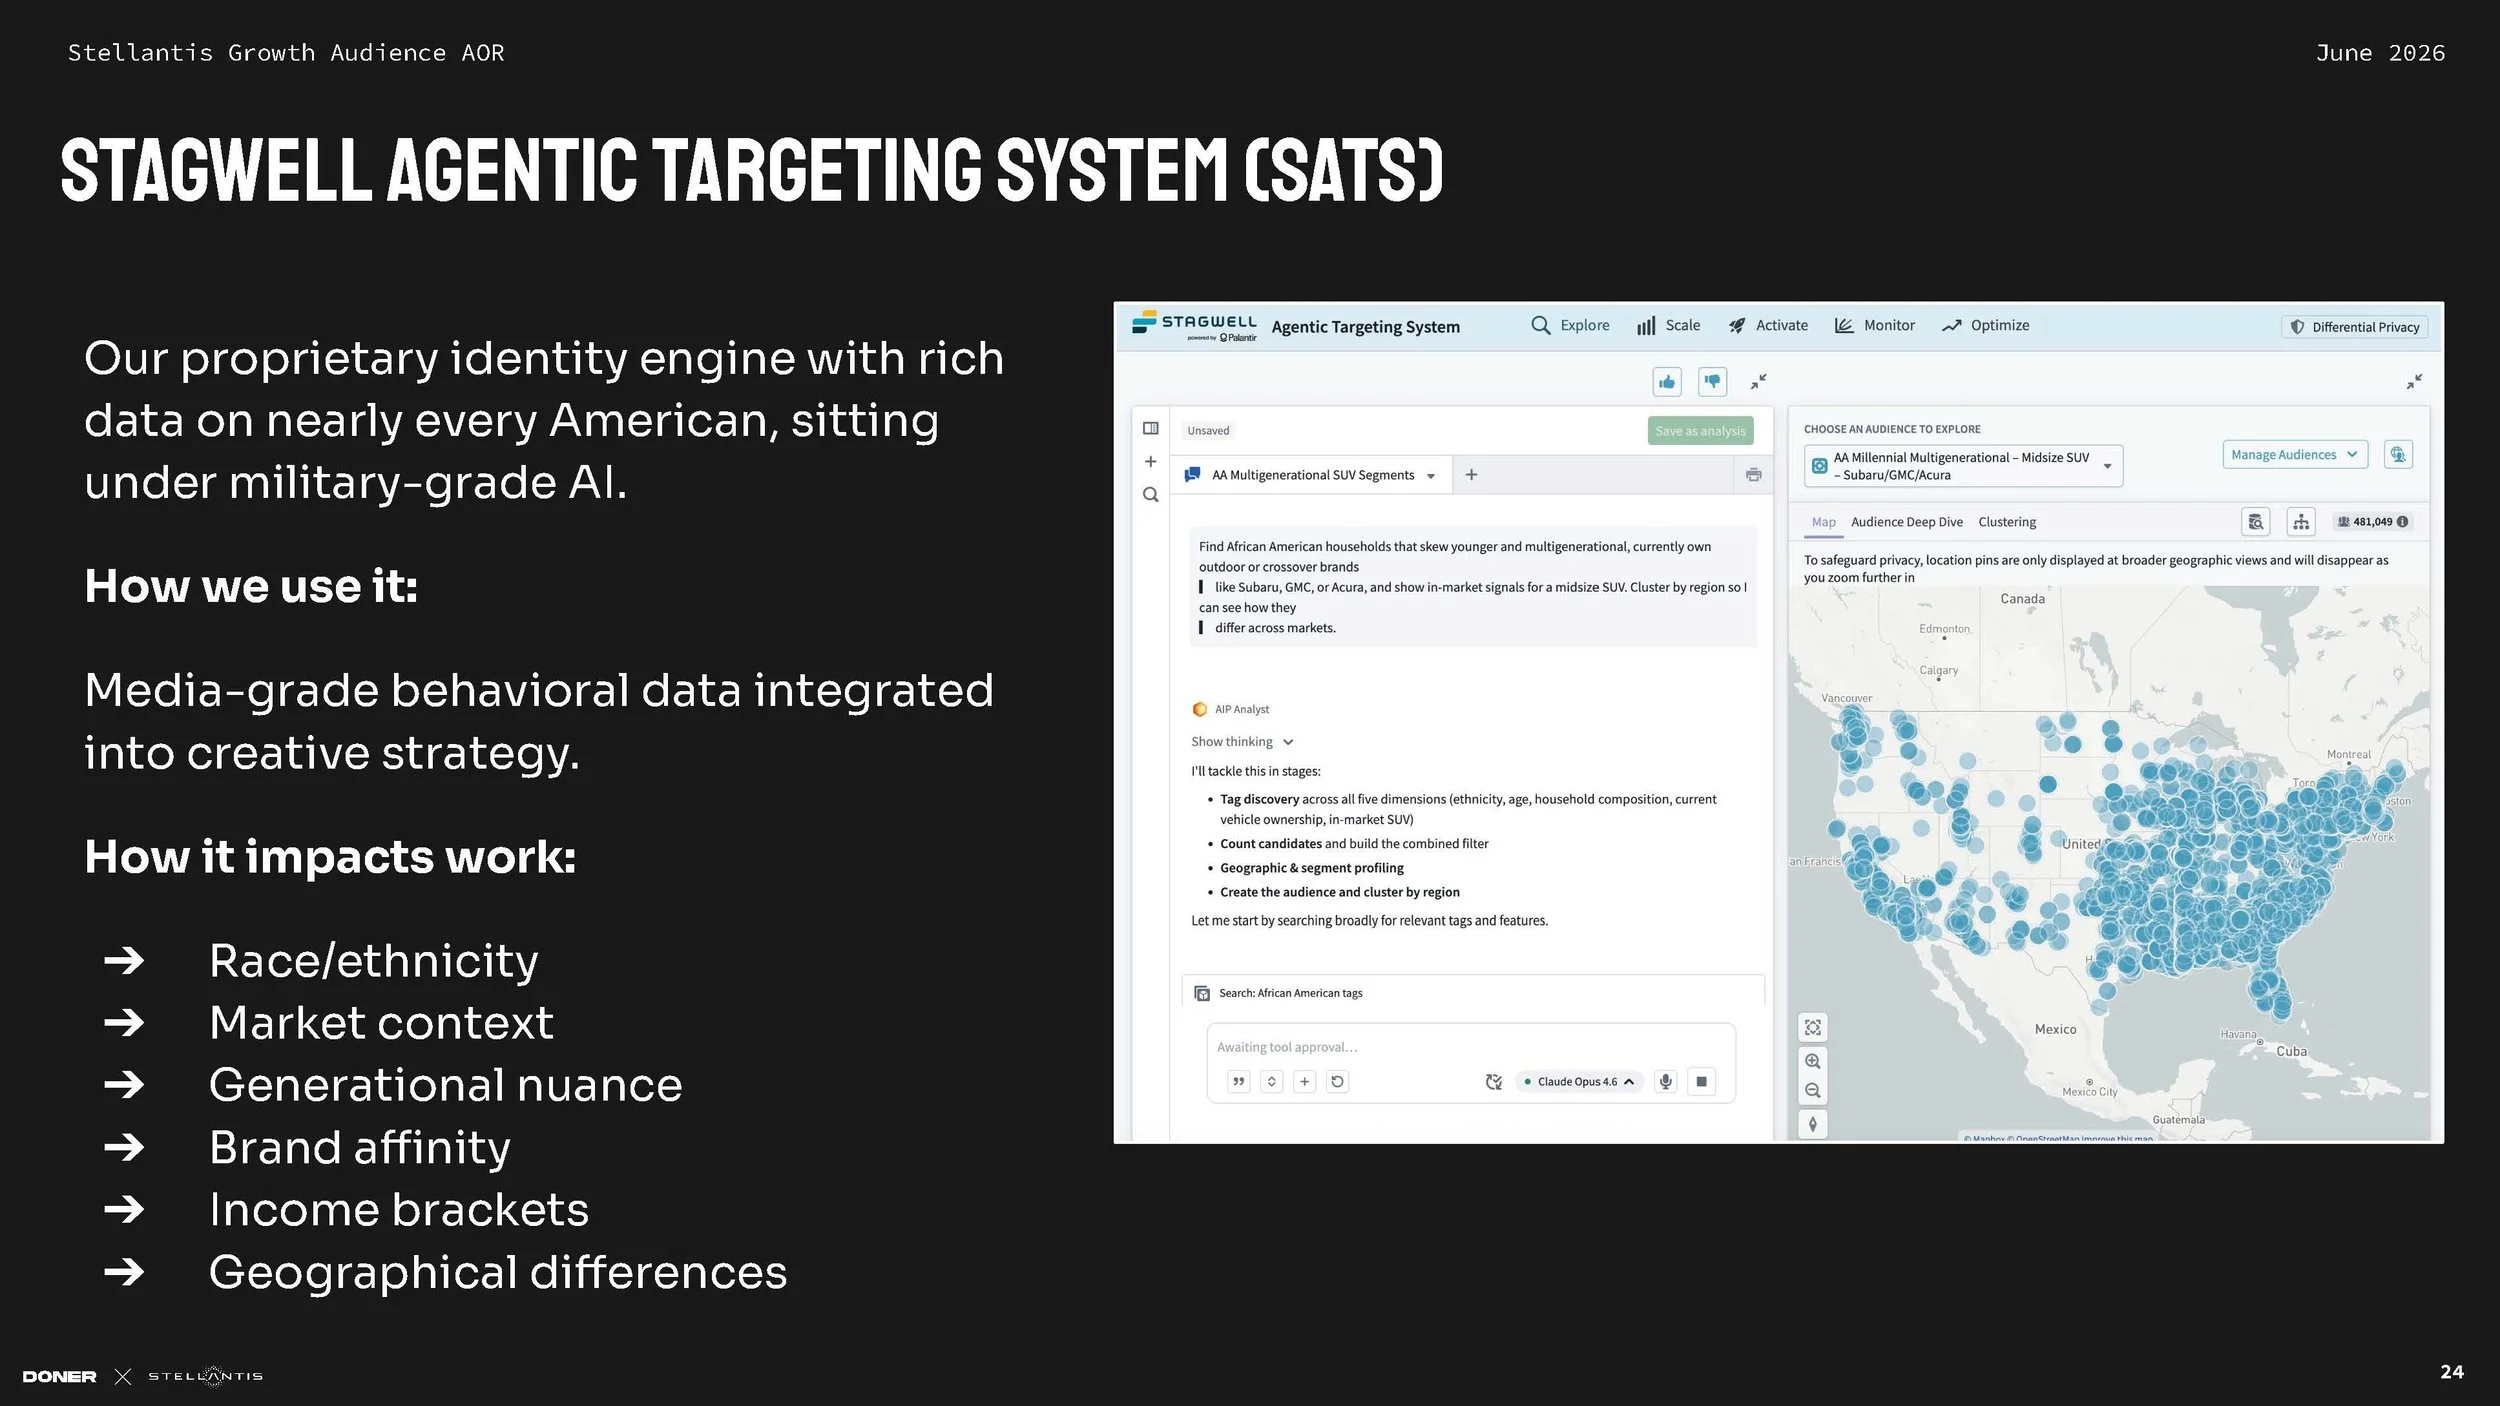This screenshot has width=2500, height=1406.
Task: Collapse the audience map panel with shrink arrows
Action: 2414,382
